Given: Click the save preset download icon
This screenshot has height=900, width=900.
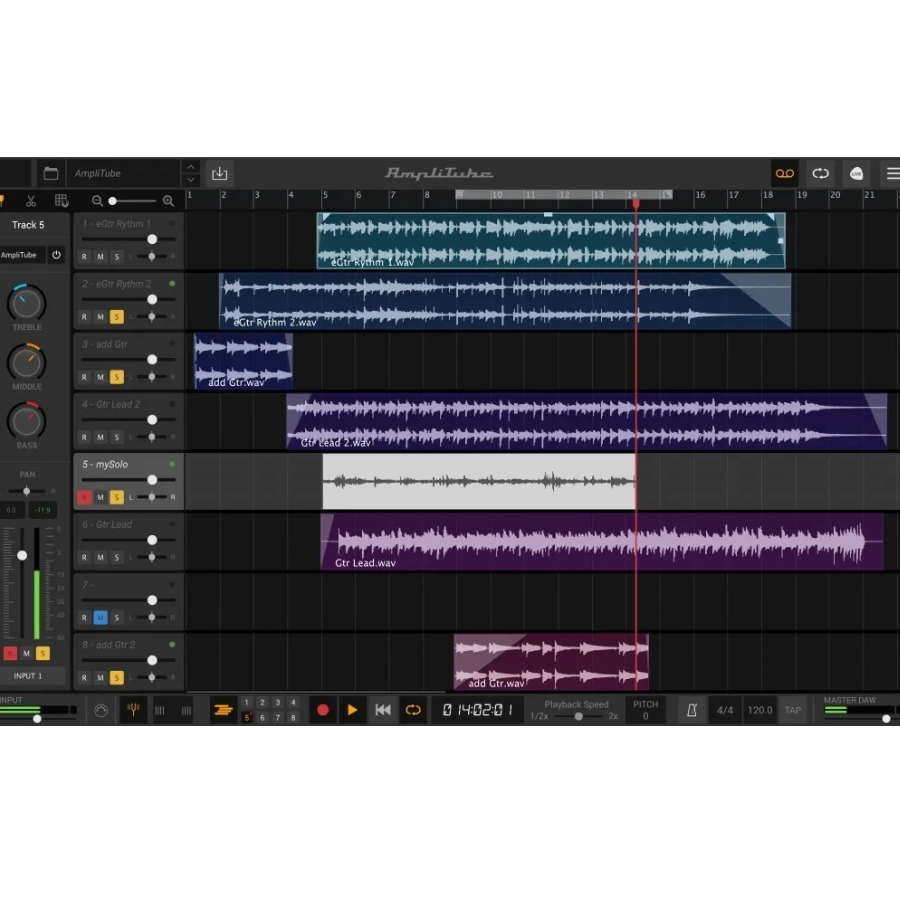Looking at the screenshot, I should (x=220, y=173).
